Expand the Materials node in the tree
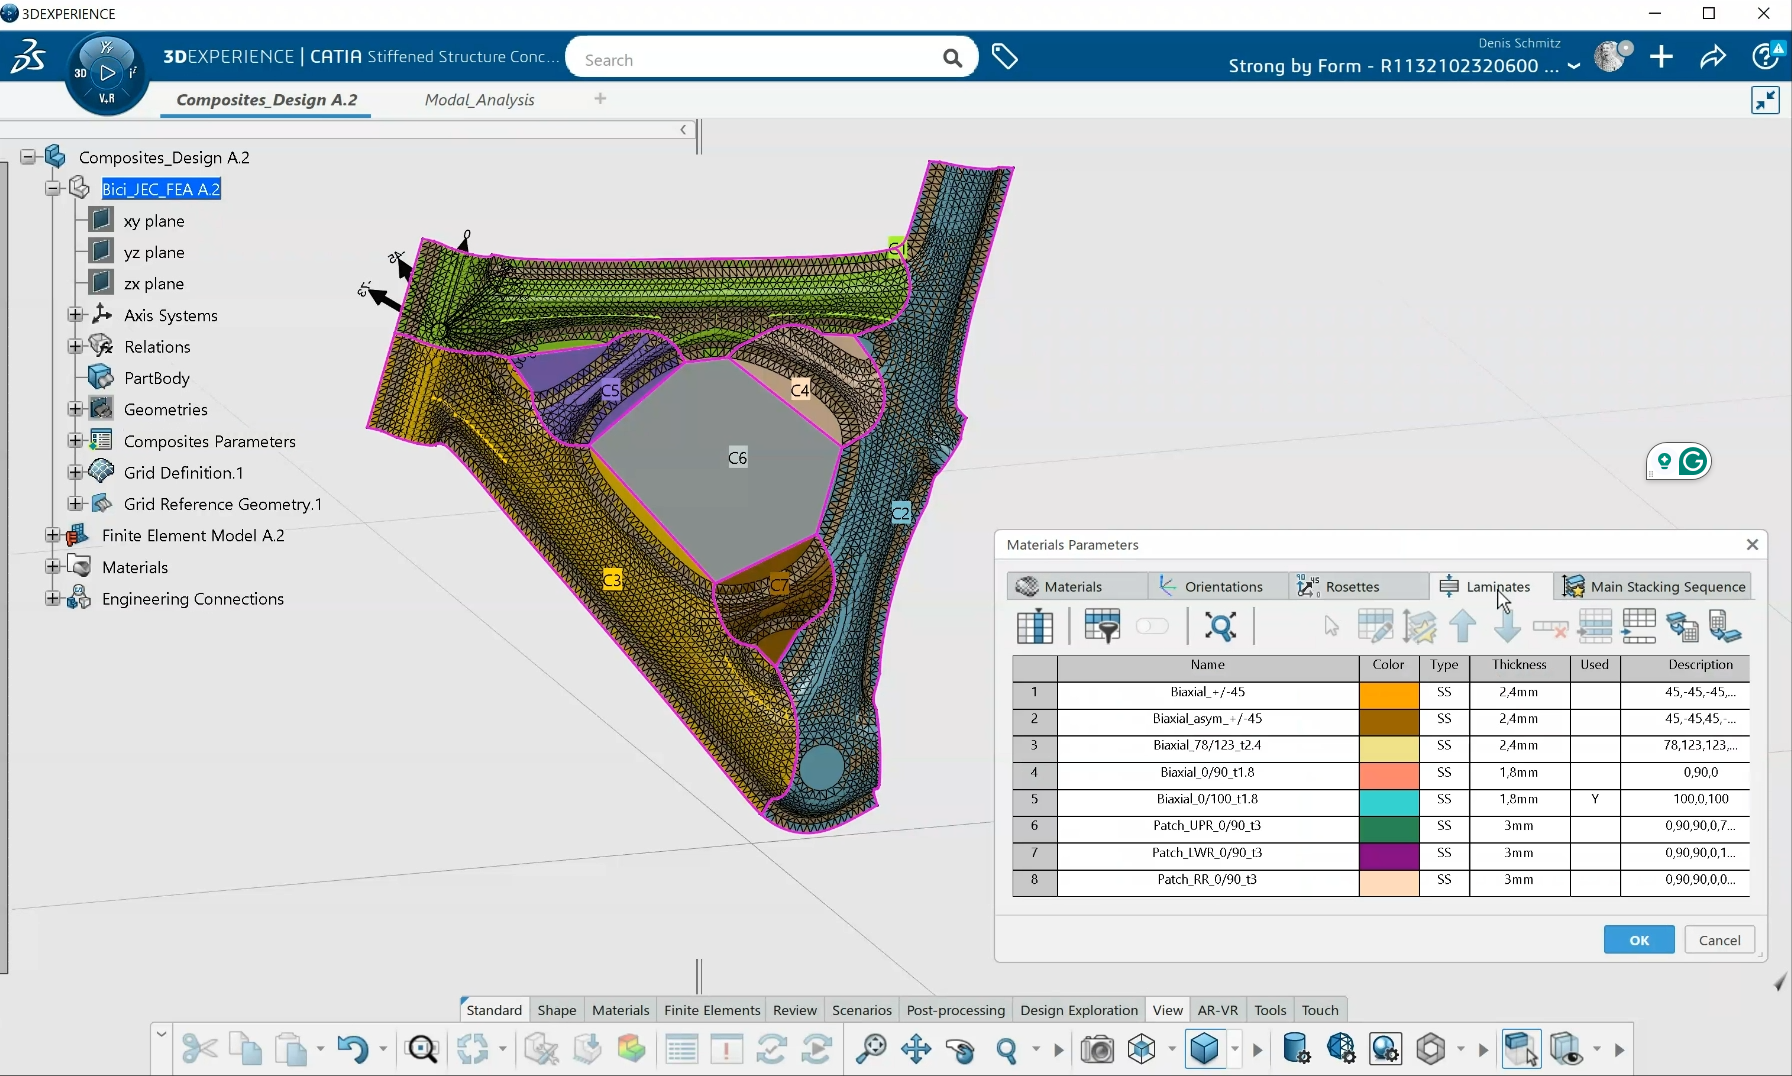Viewport: 1792px width, 1076px height. (51, 566)
